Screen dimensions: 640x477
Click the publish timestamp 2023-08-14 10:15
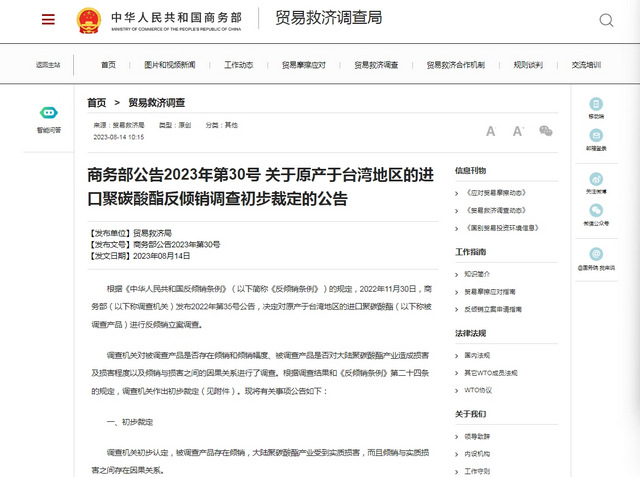[x=119, y=137]
